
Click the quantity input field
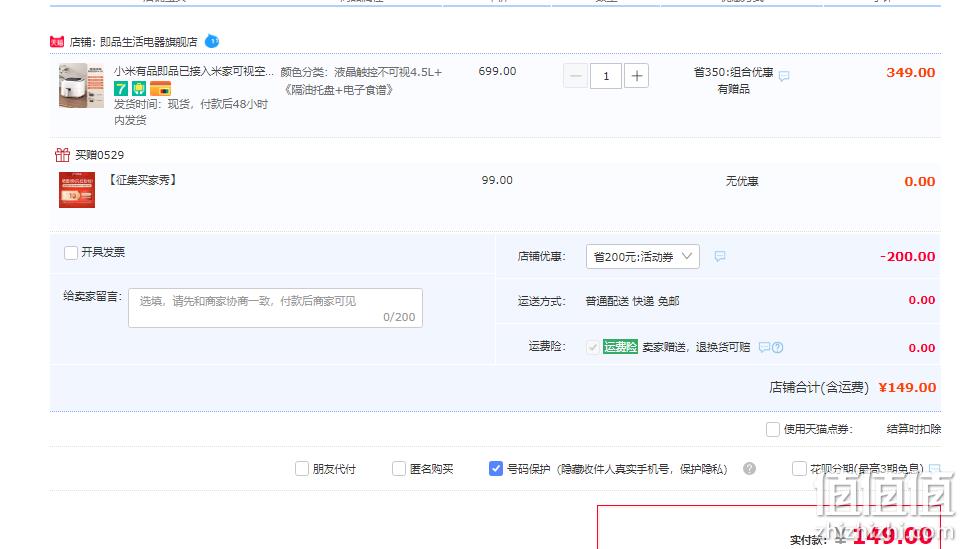[x=606, y=76]
